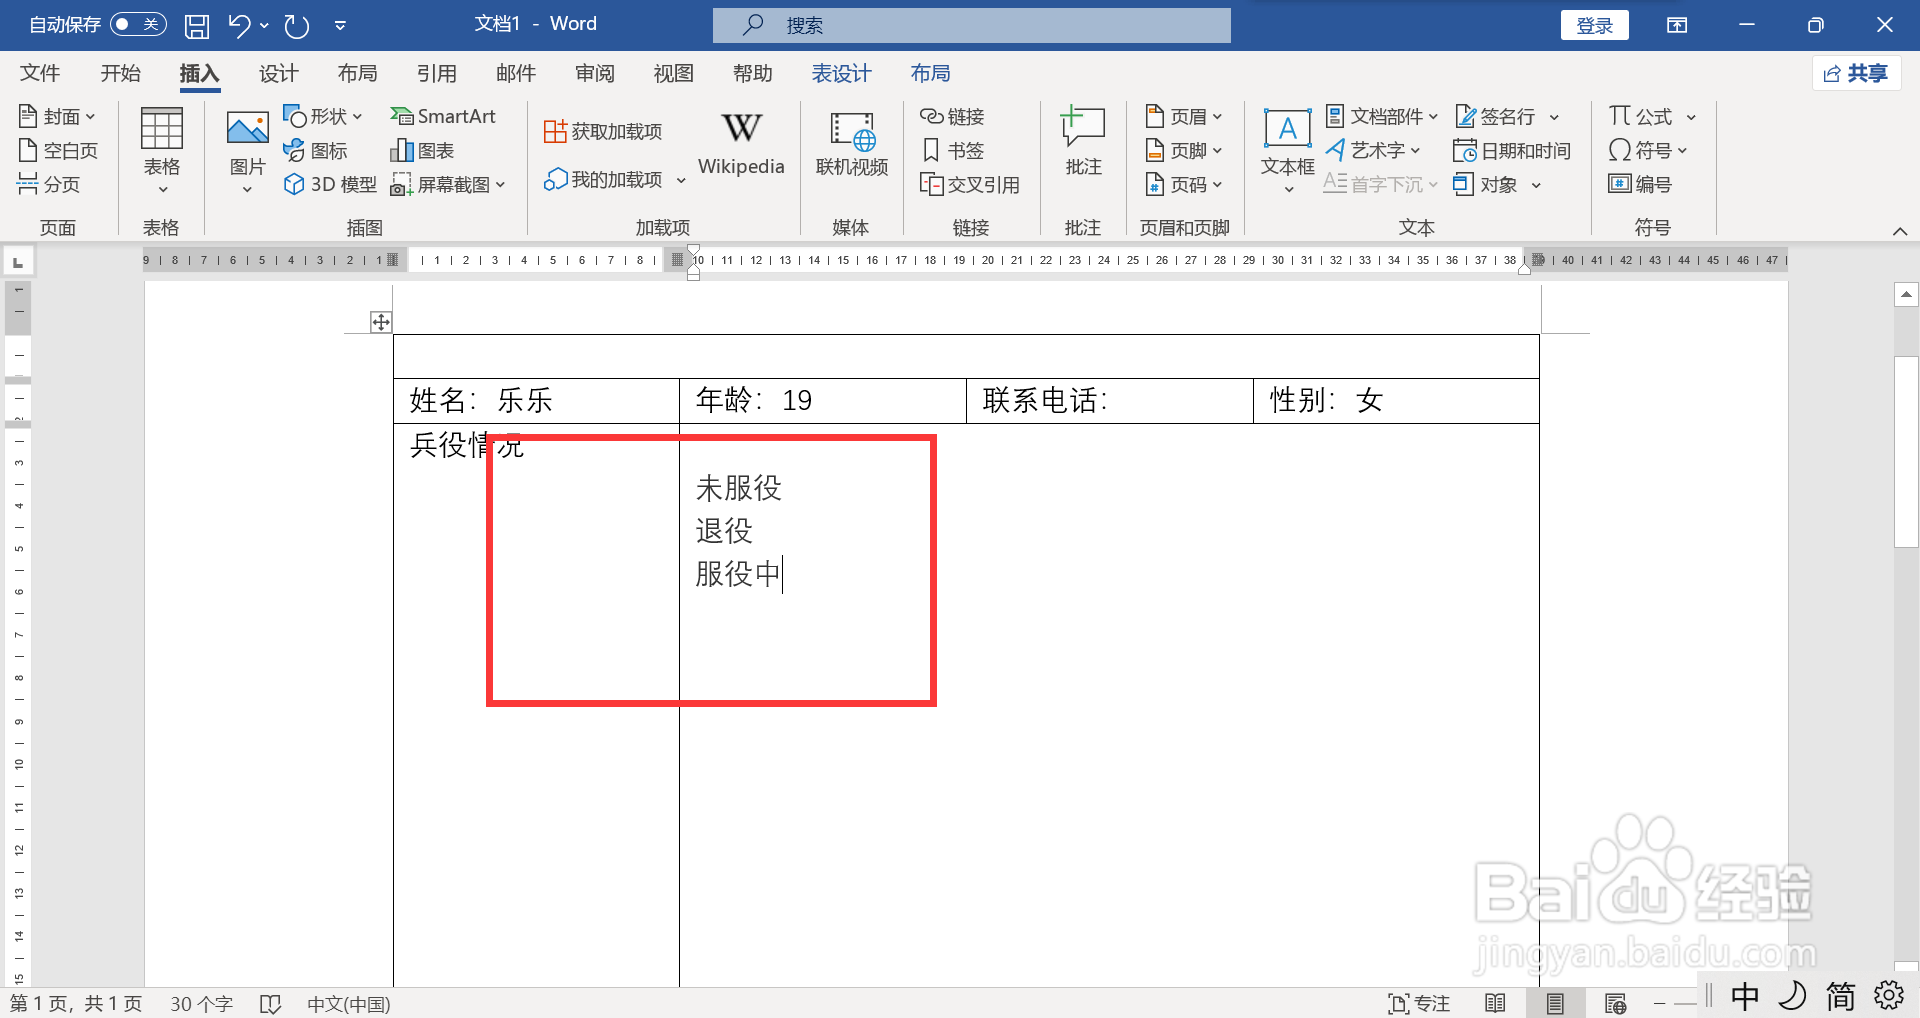Collapse the ribbon with the chevron
The height and width of the screenshot is (1018, 1920).
point(1900,231)
